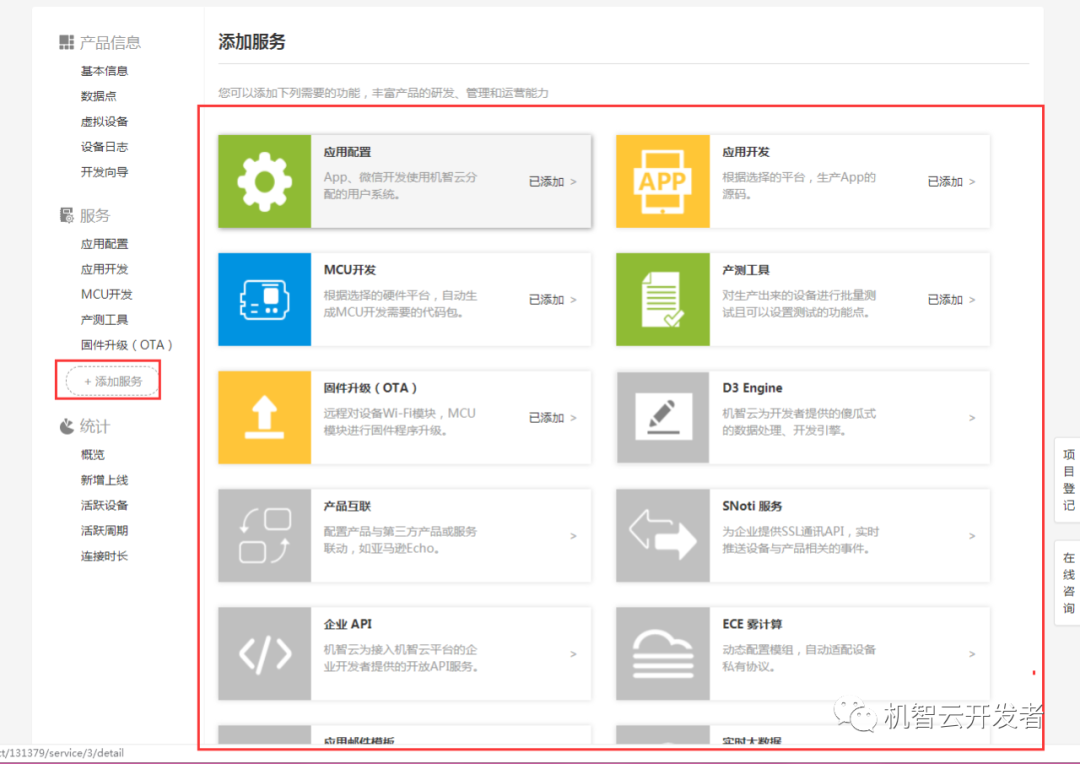Open 活跃设备 statistics in the sidebar

(104, 505)
